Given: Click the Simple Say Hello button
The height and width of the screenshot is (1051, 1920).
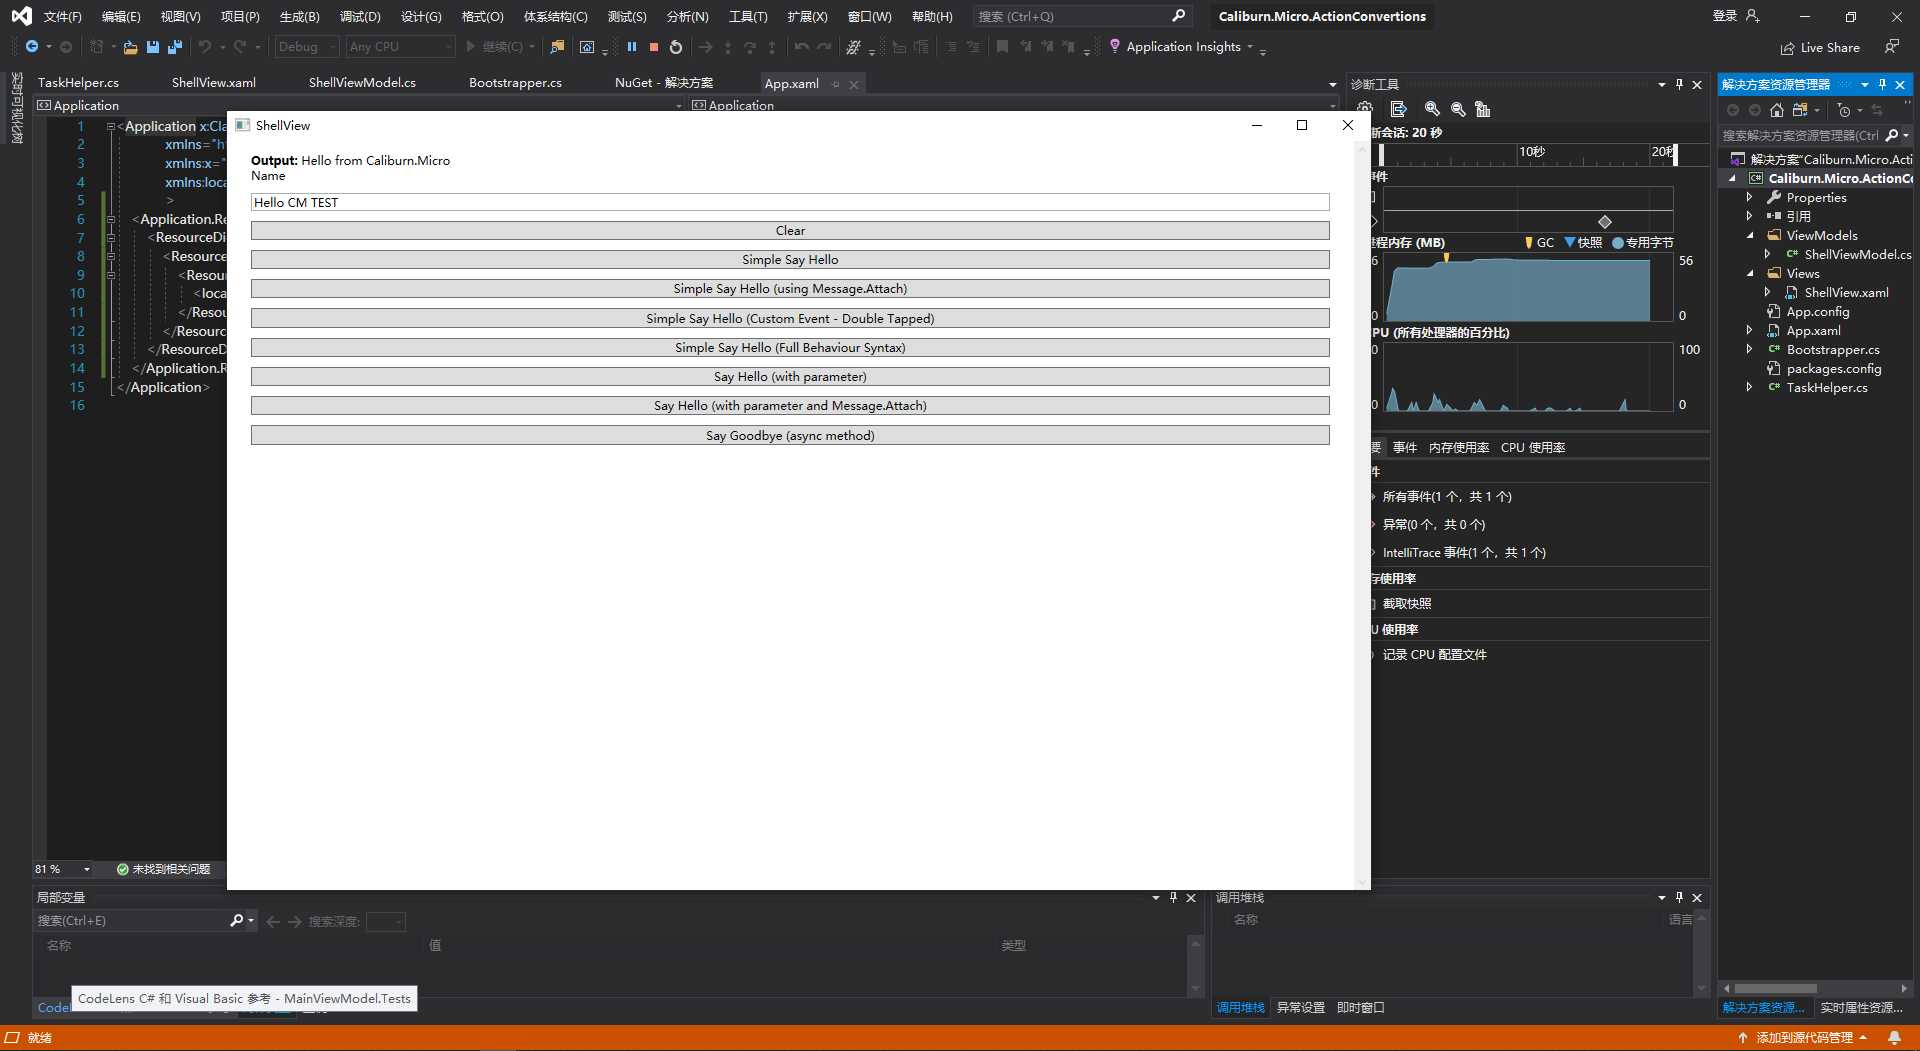Looking at the screenshot, I should click(790, 260).
